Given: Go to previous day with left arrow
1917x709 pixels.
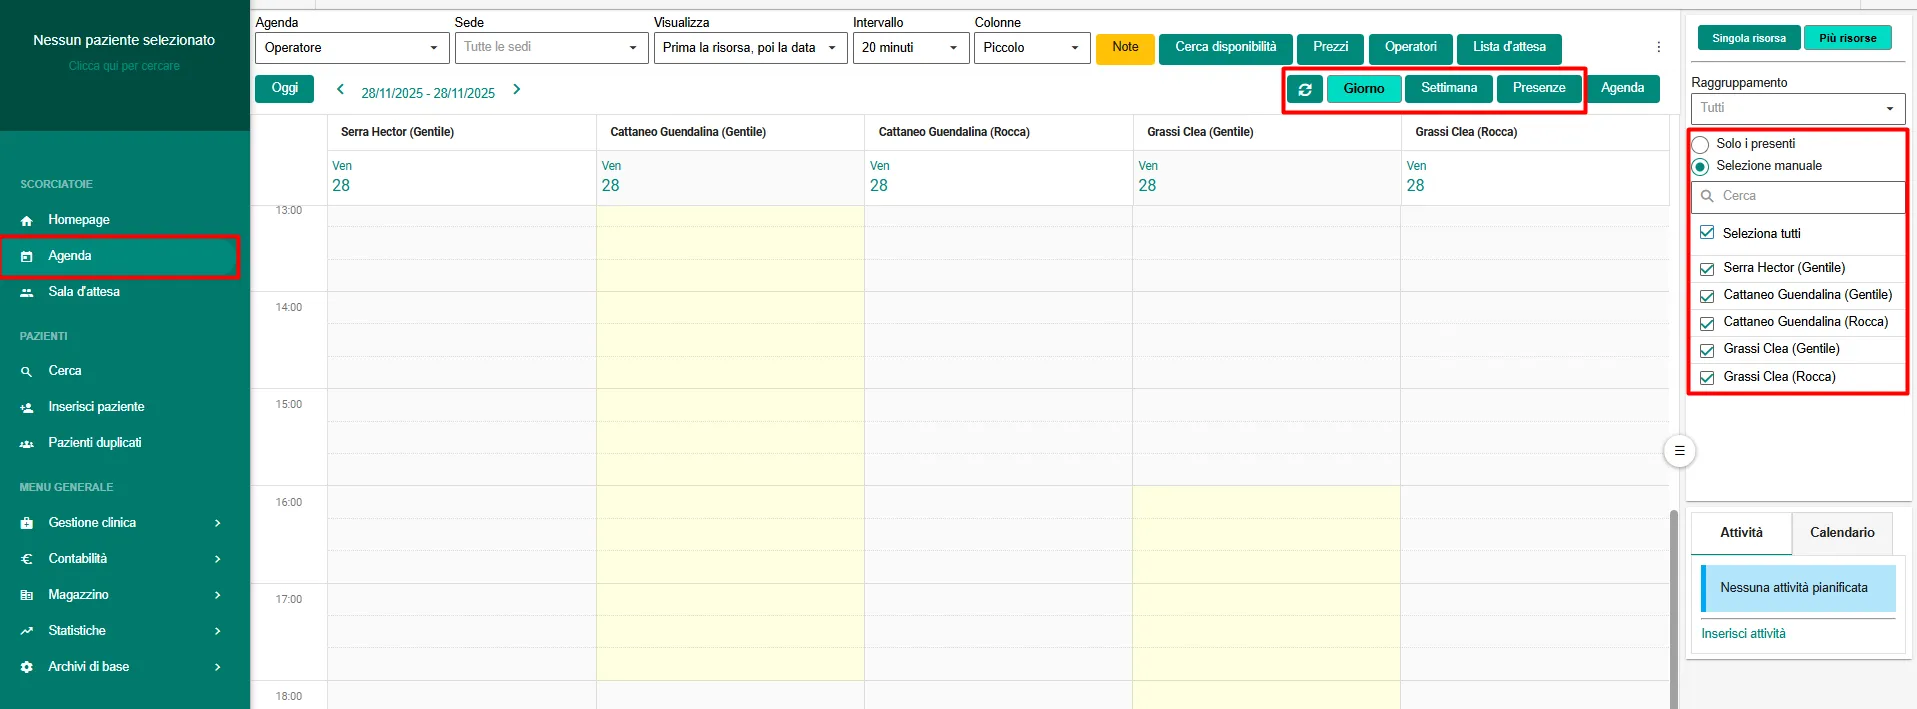Looking at the screenshot, I should click(340, 90).
